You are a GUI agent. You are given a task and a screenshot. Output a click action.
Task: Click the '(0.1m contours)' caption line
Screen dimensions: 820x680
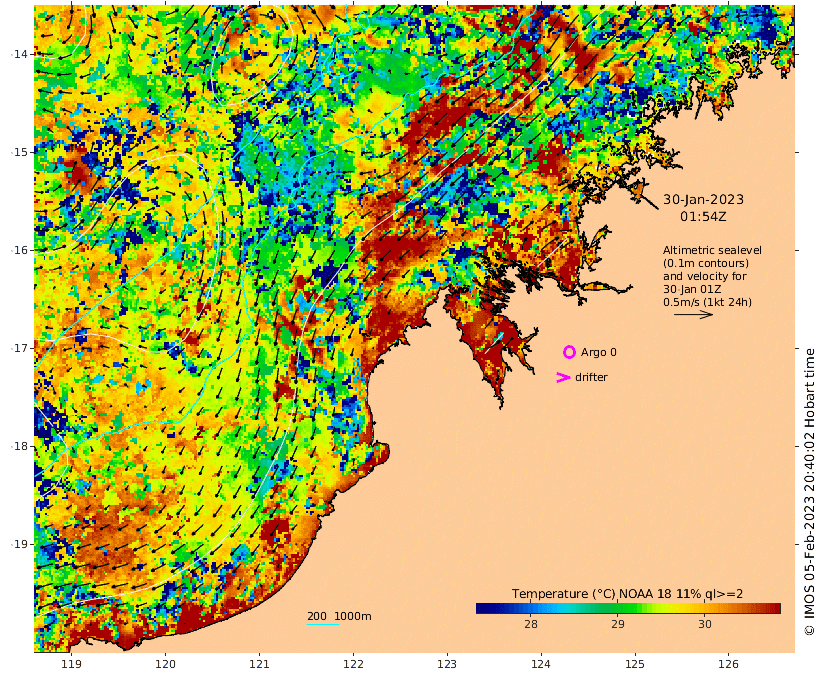(706, 263)
